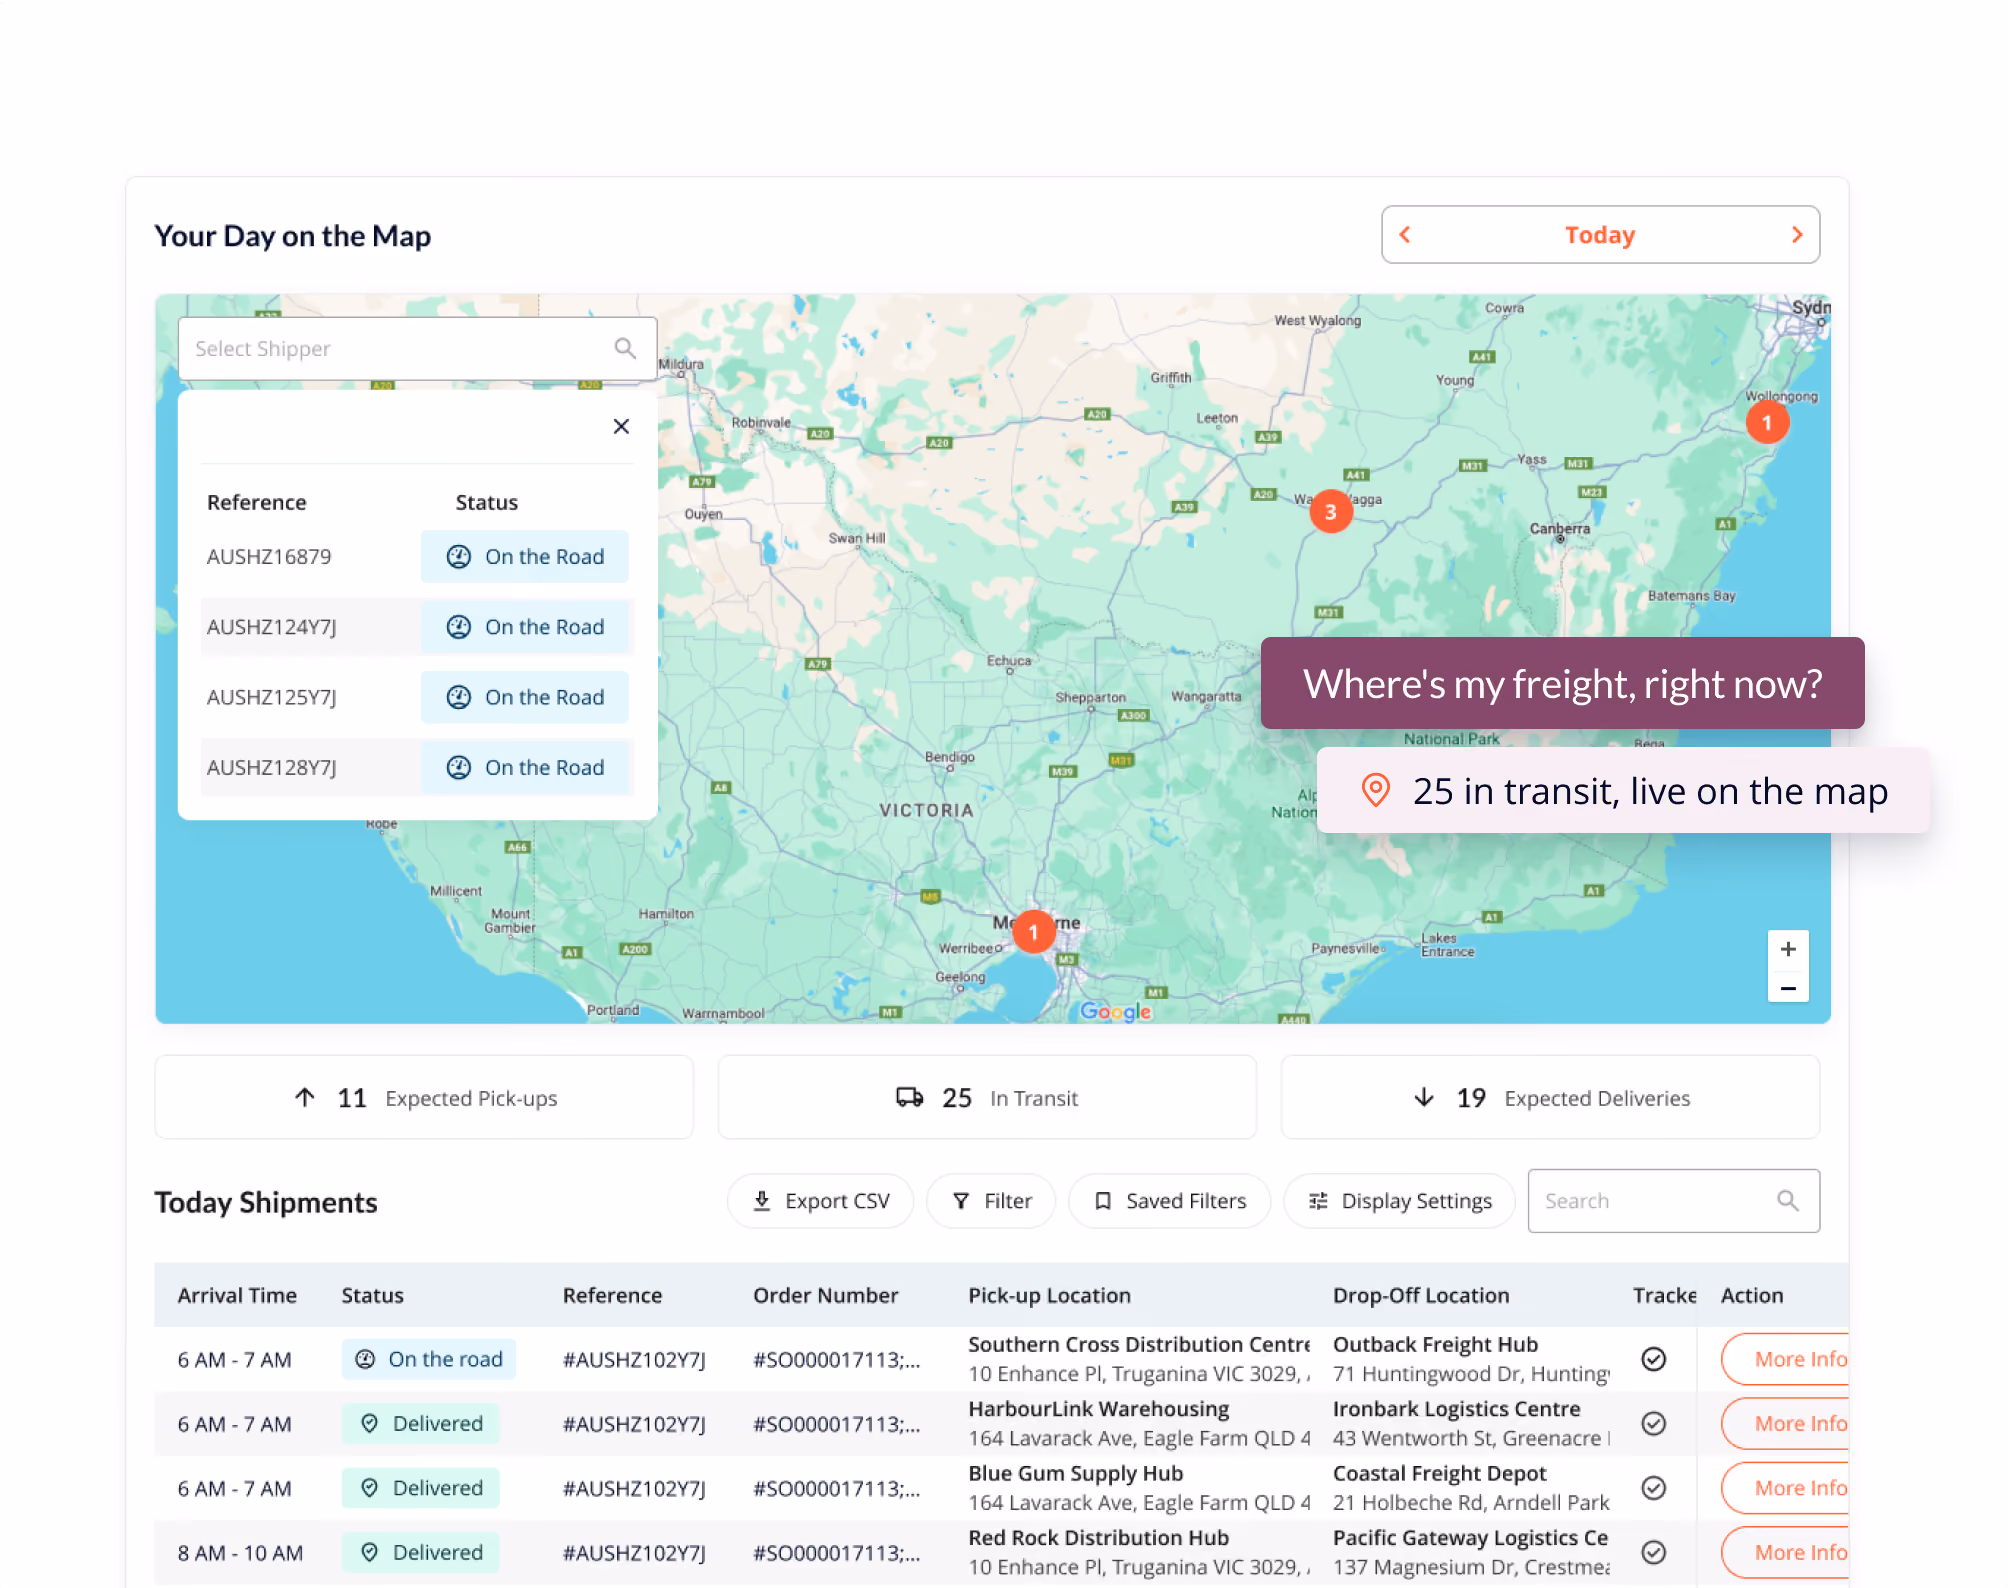Image resolution: width=2008 pixels, height=1588 pixels.
Task: Click tracked checkmark for Ironbark Logistics Centre row
Action: 1654,1423
